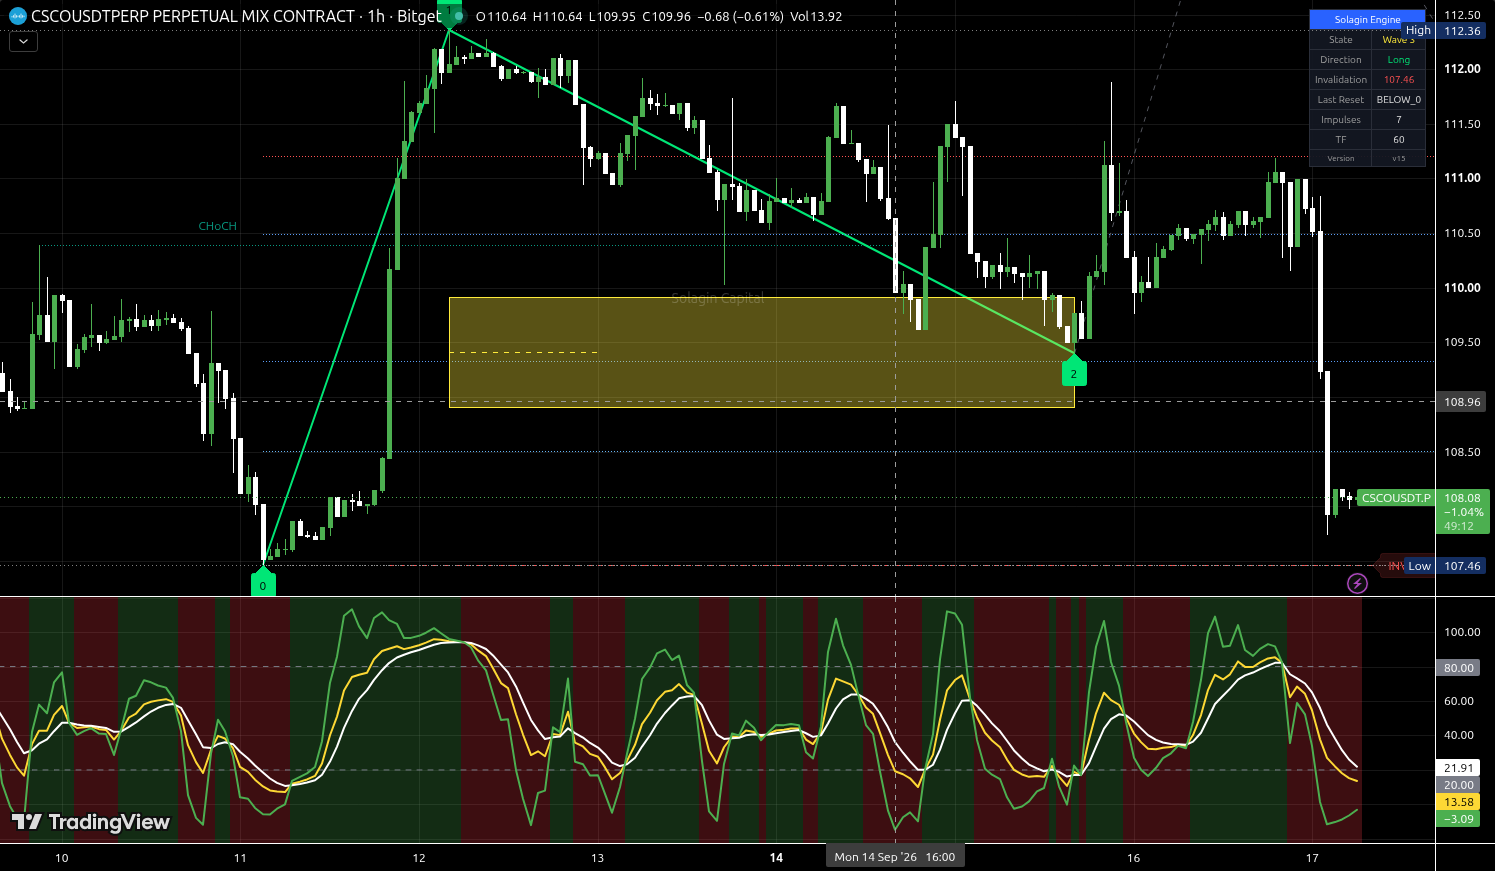Open the TradingView logo link

91,822
